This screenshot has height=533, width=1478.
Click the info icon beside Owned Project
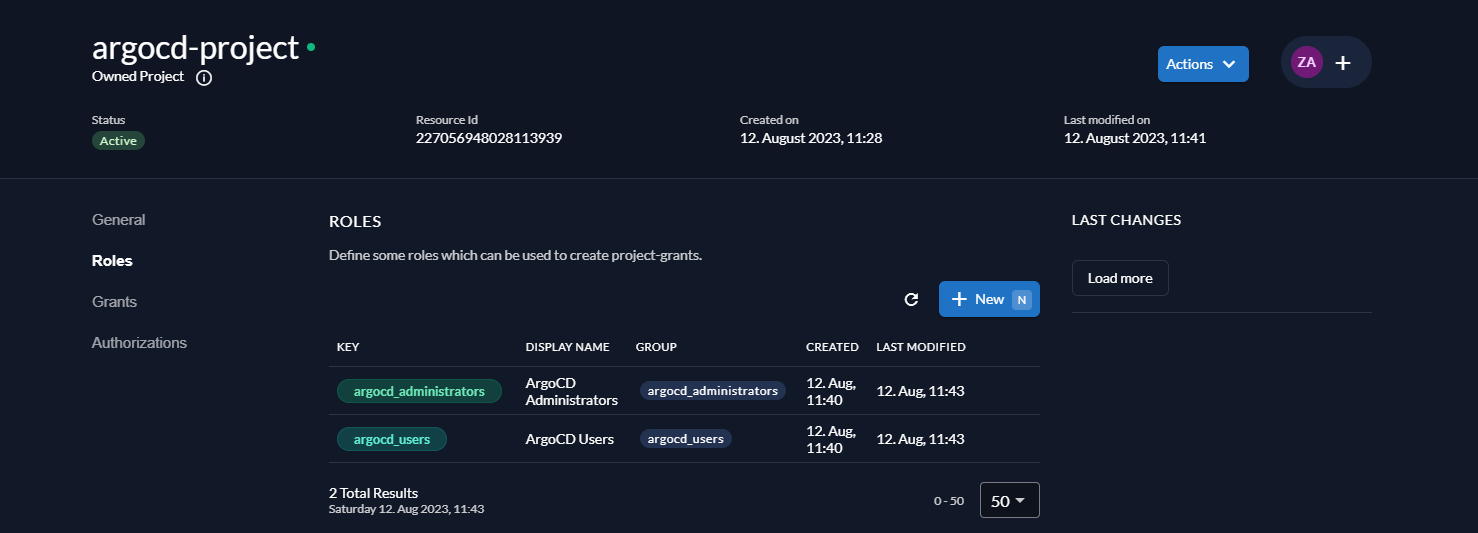204,78
